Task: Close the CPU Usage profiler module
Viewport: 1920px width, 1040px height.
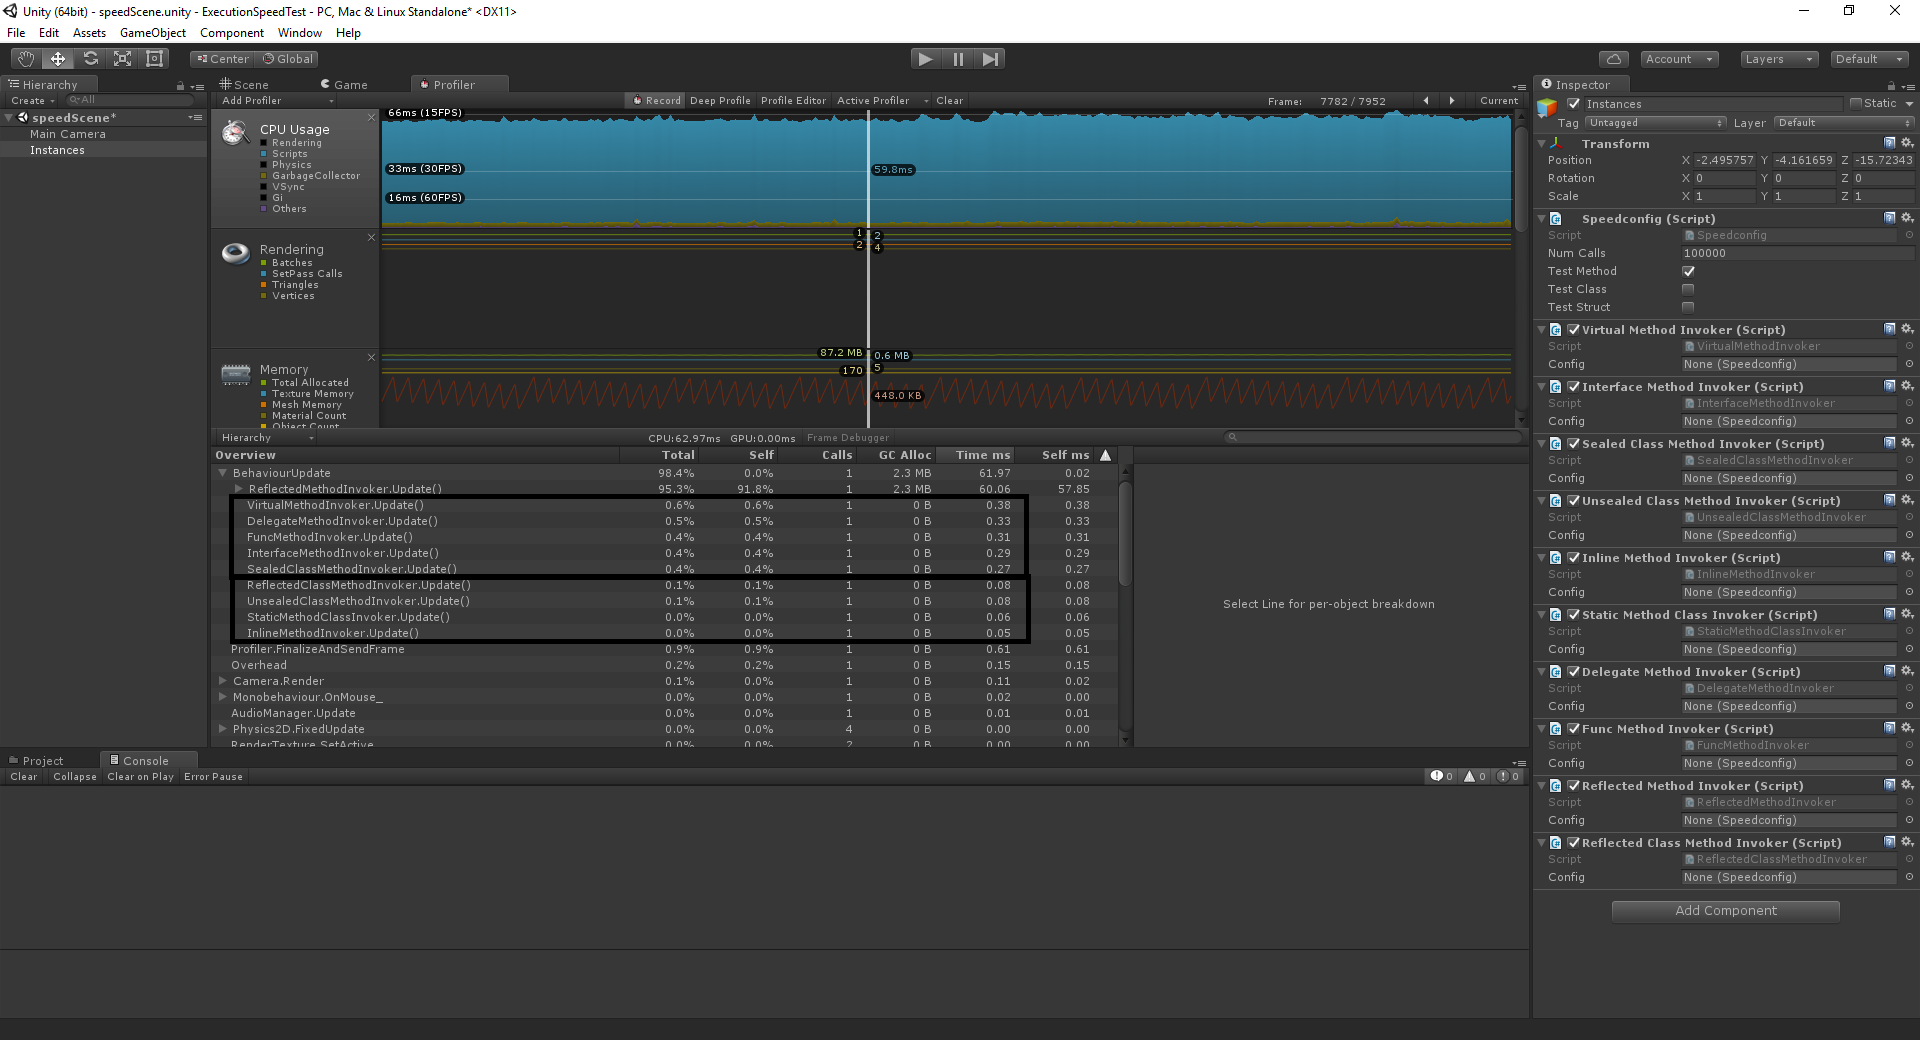Action: point(371,117)
